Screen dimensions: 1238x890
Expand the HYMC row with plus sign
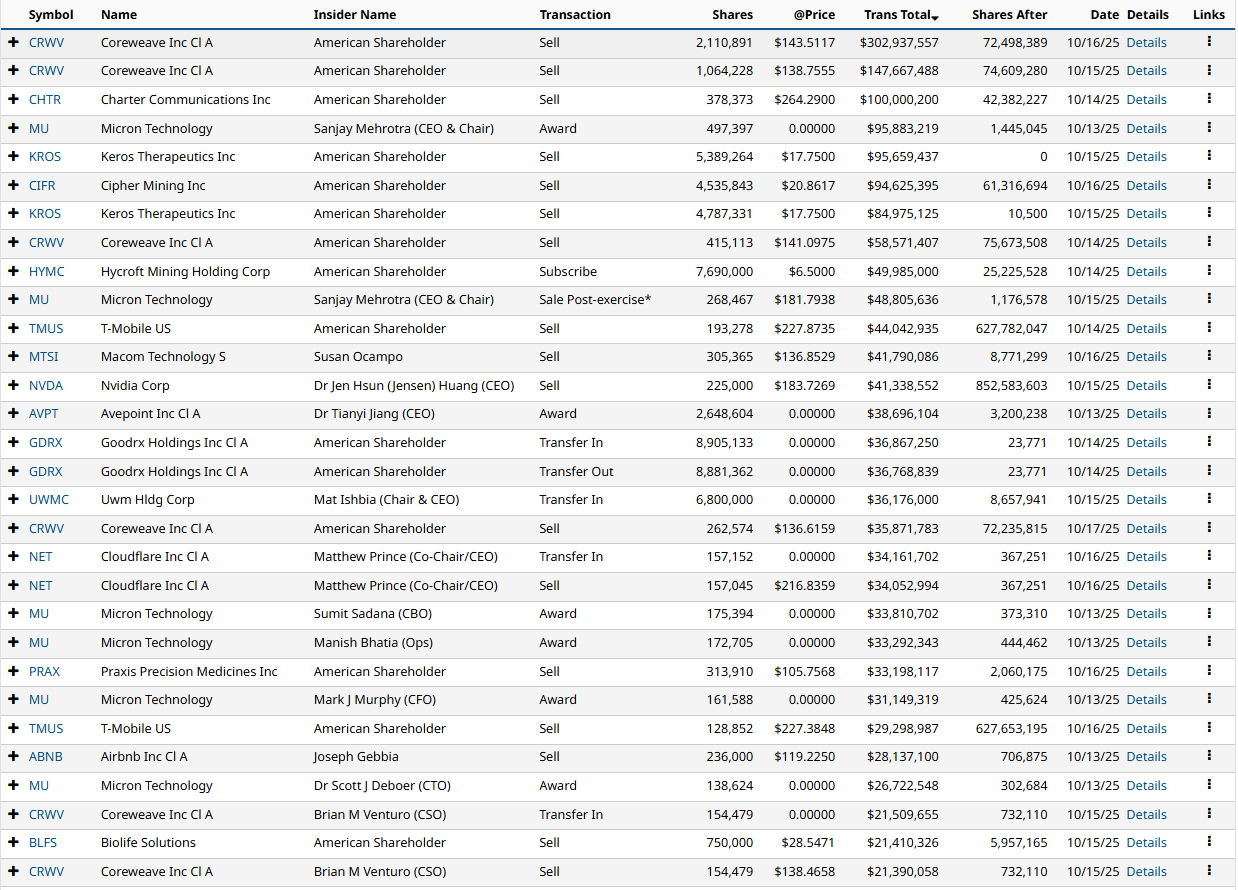coord(13,271)
